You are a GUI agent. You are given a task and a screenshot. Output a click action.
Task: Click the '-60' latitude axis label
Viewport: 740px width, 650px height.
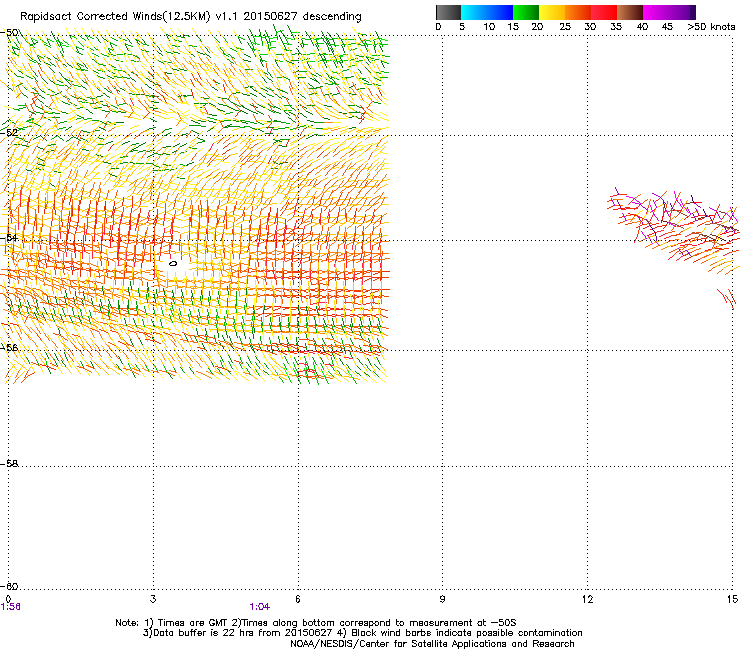(x=10, y=586)
